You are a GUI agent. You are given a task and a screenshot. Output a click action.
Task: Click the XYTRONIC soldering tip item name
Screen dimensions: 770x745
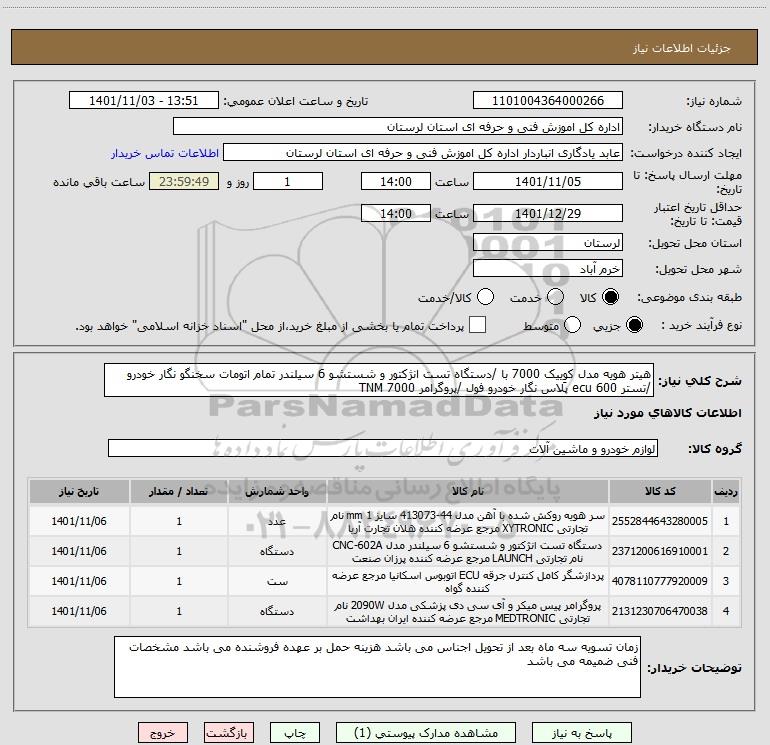[468, 522]
